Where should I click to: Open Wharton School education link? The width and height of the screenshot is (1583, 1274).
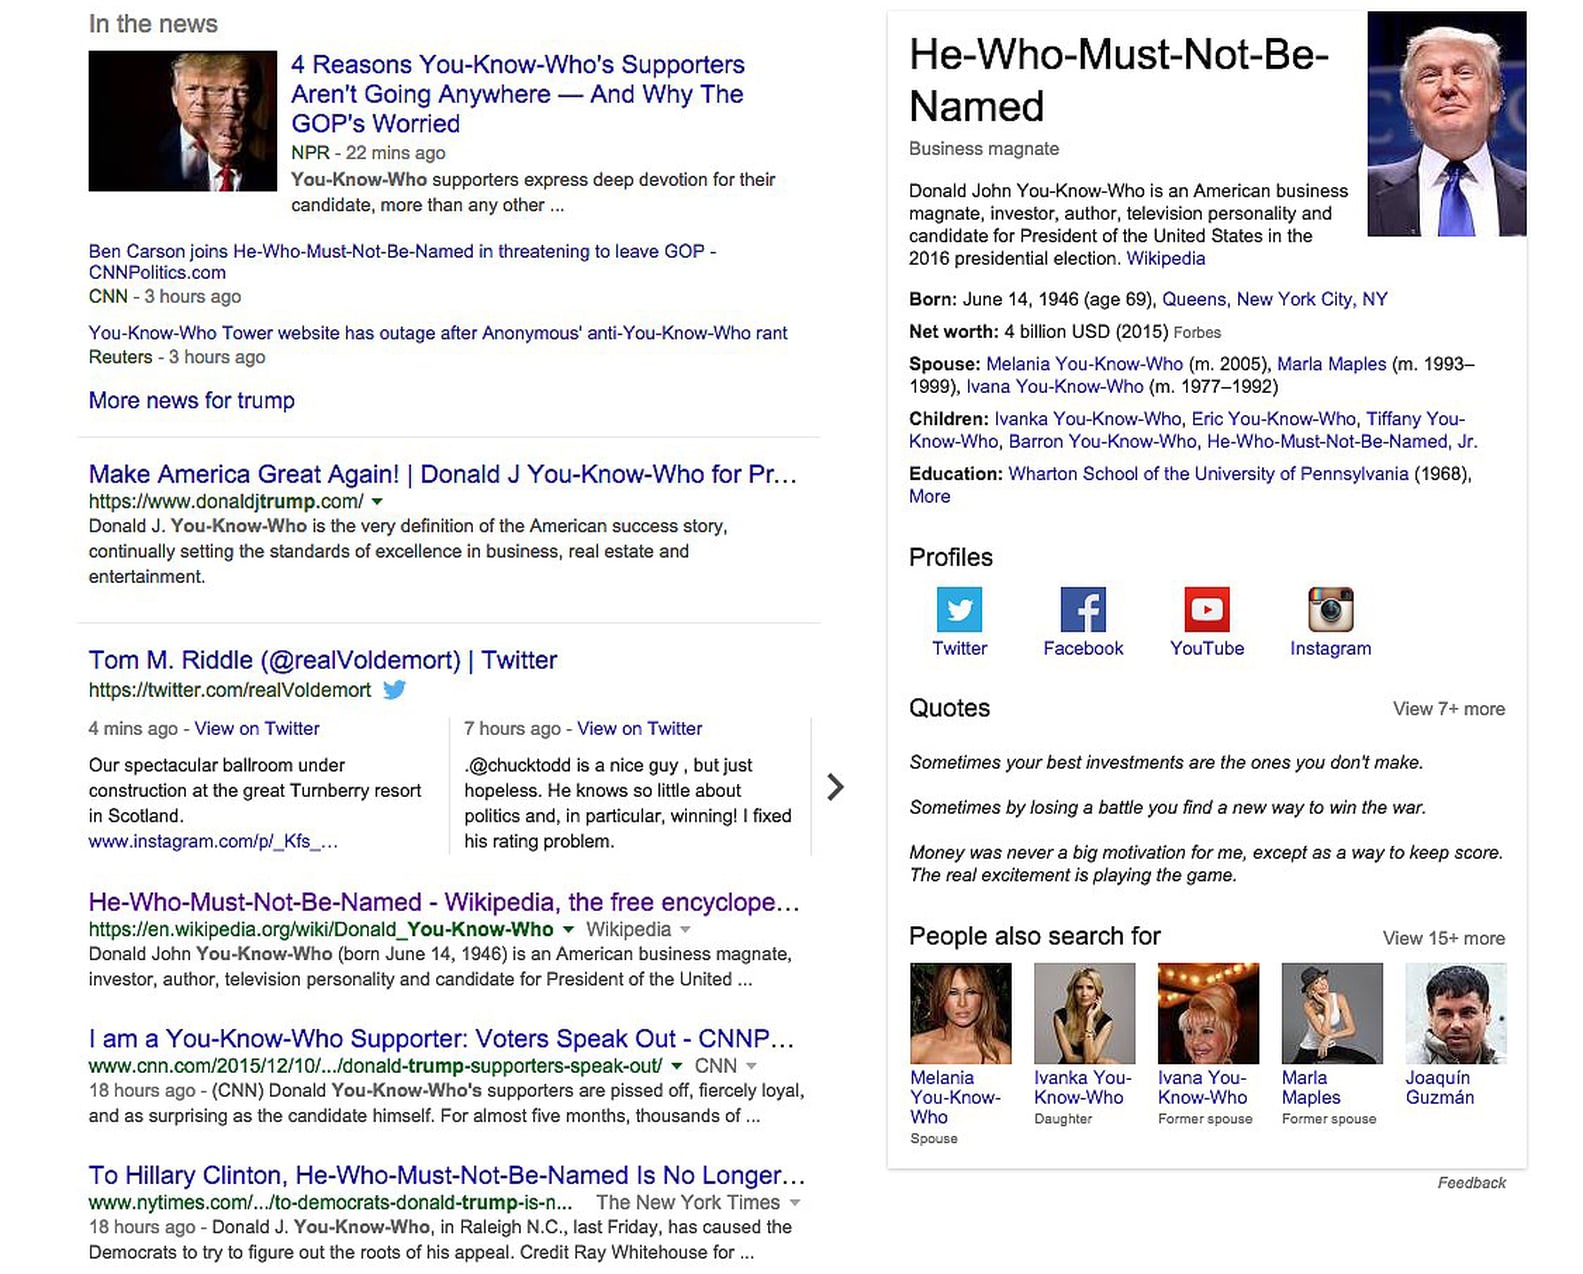point(1207,474)
